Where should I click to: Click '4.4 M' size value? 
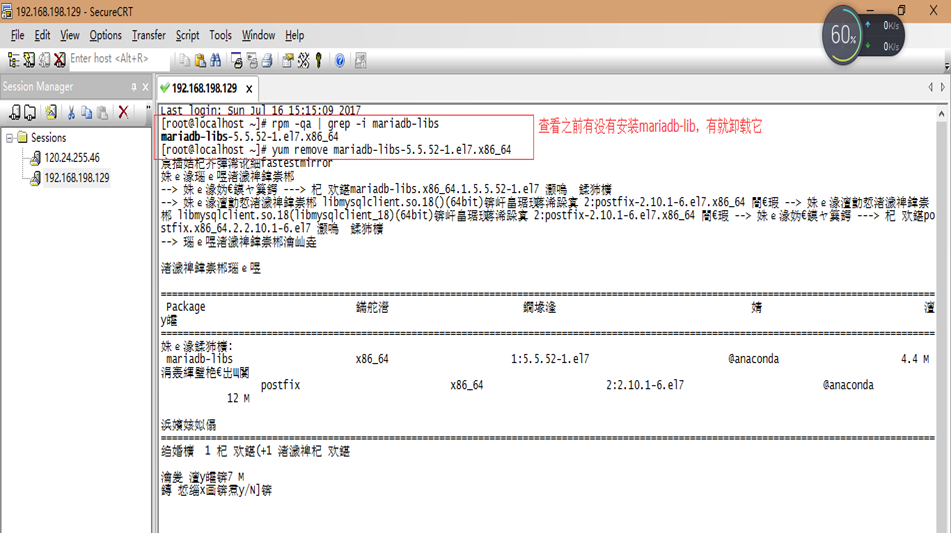point(915,359)
